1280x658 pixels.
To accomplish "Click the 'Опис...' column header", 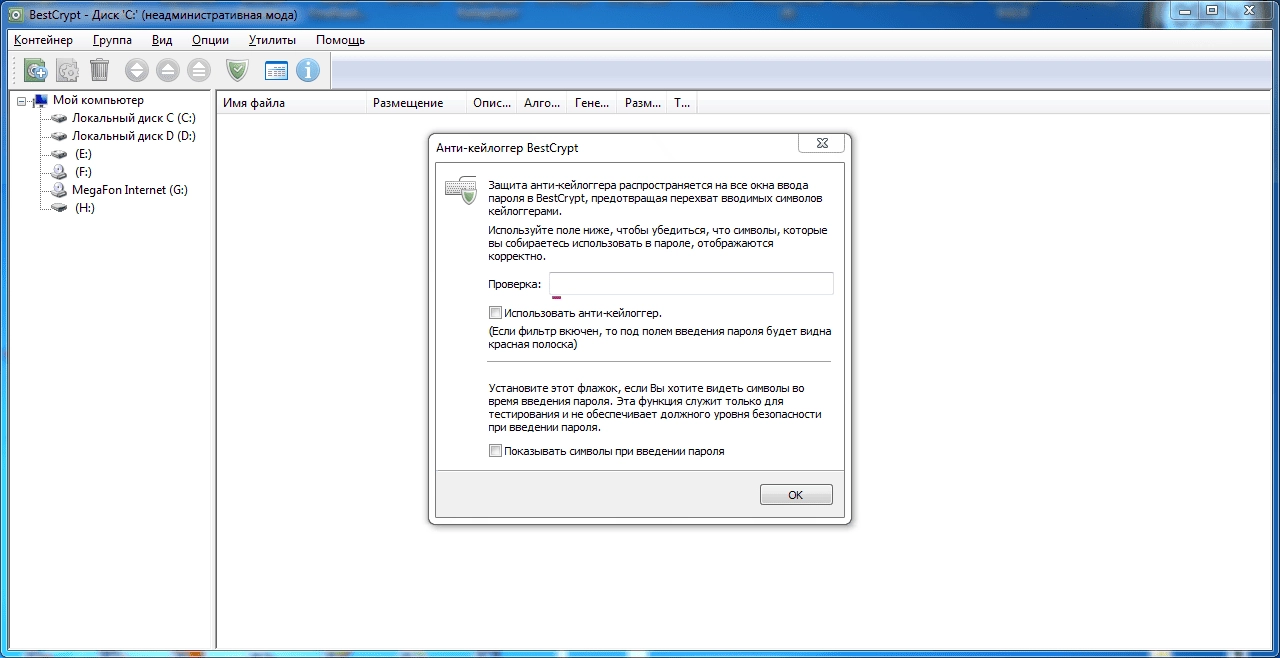I will [x=492, y=102].
